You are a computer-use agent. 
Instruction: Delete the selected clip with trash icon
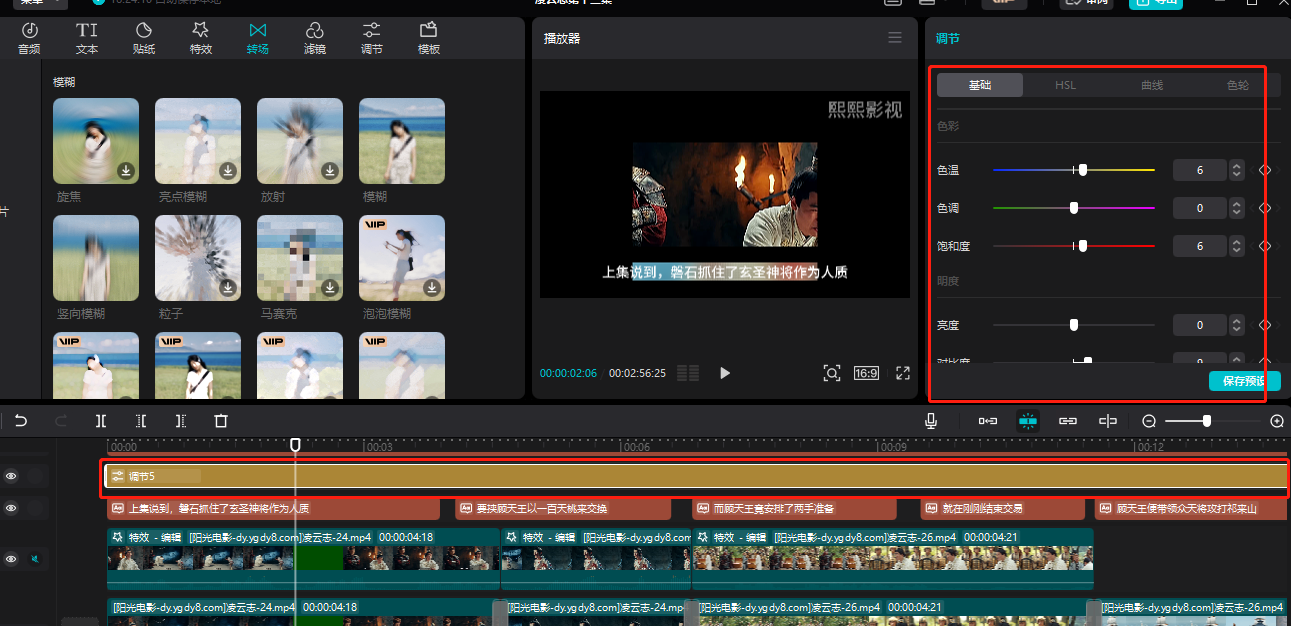pos(222,421)
